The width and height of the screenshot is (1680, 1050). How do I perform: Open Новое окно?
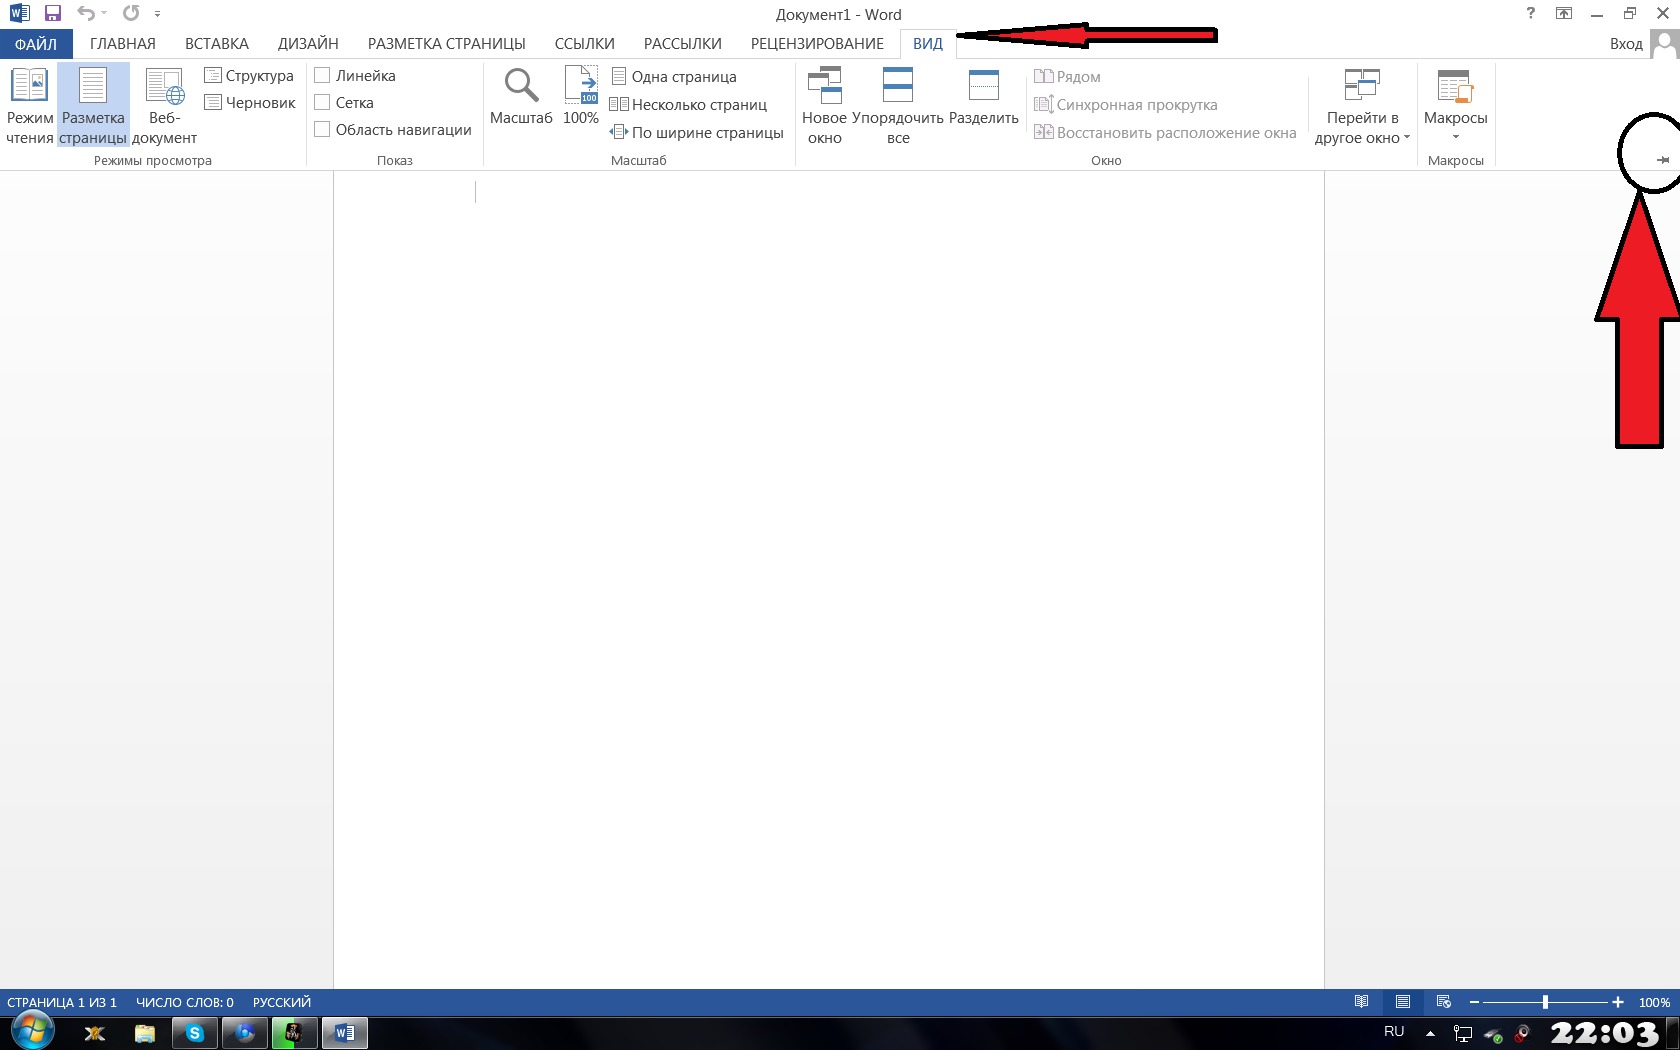coord(824,106)
